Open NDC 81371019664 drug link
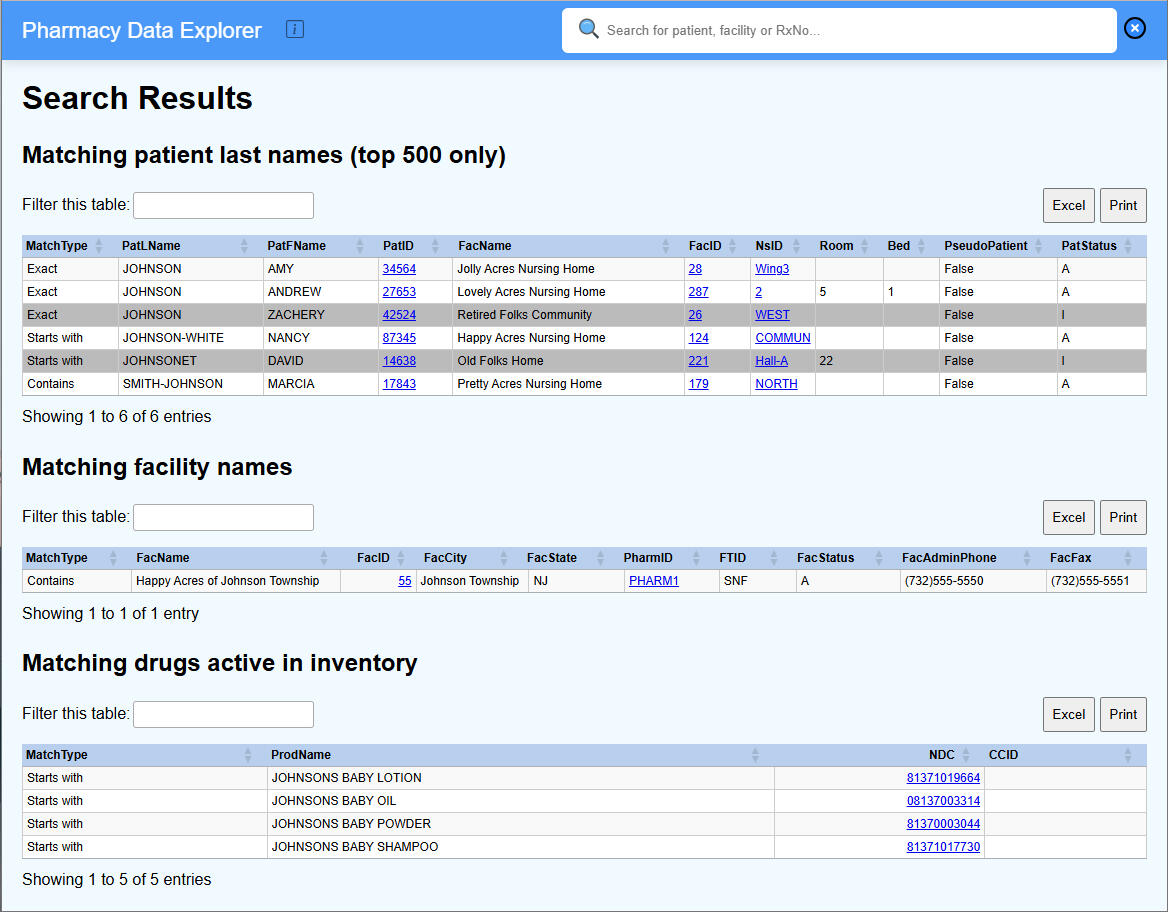 [943, 778]
